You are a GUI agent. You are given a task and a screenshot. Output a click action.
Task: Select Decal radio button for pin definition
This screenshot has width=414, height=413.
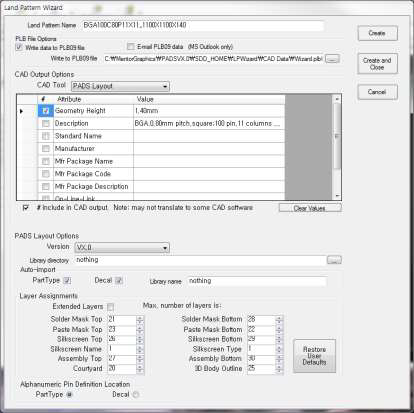click(x=135, y=395)
